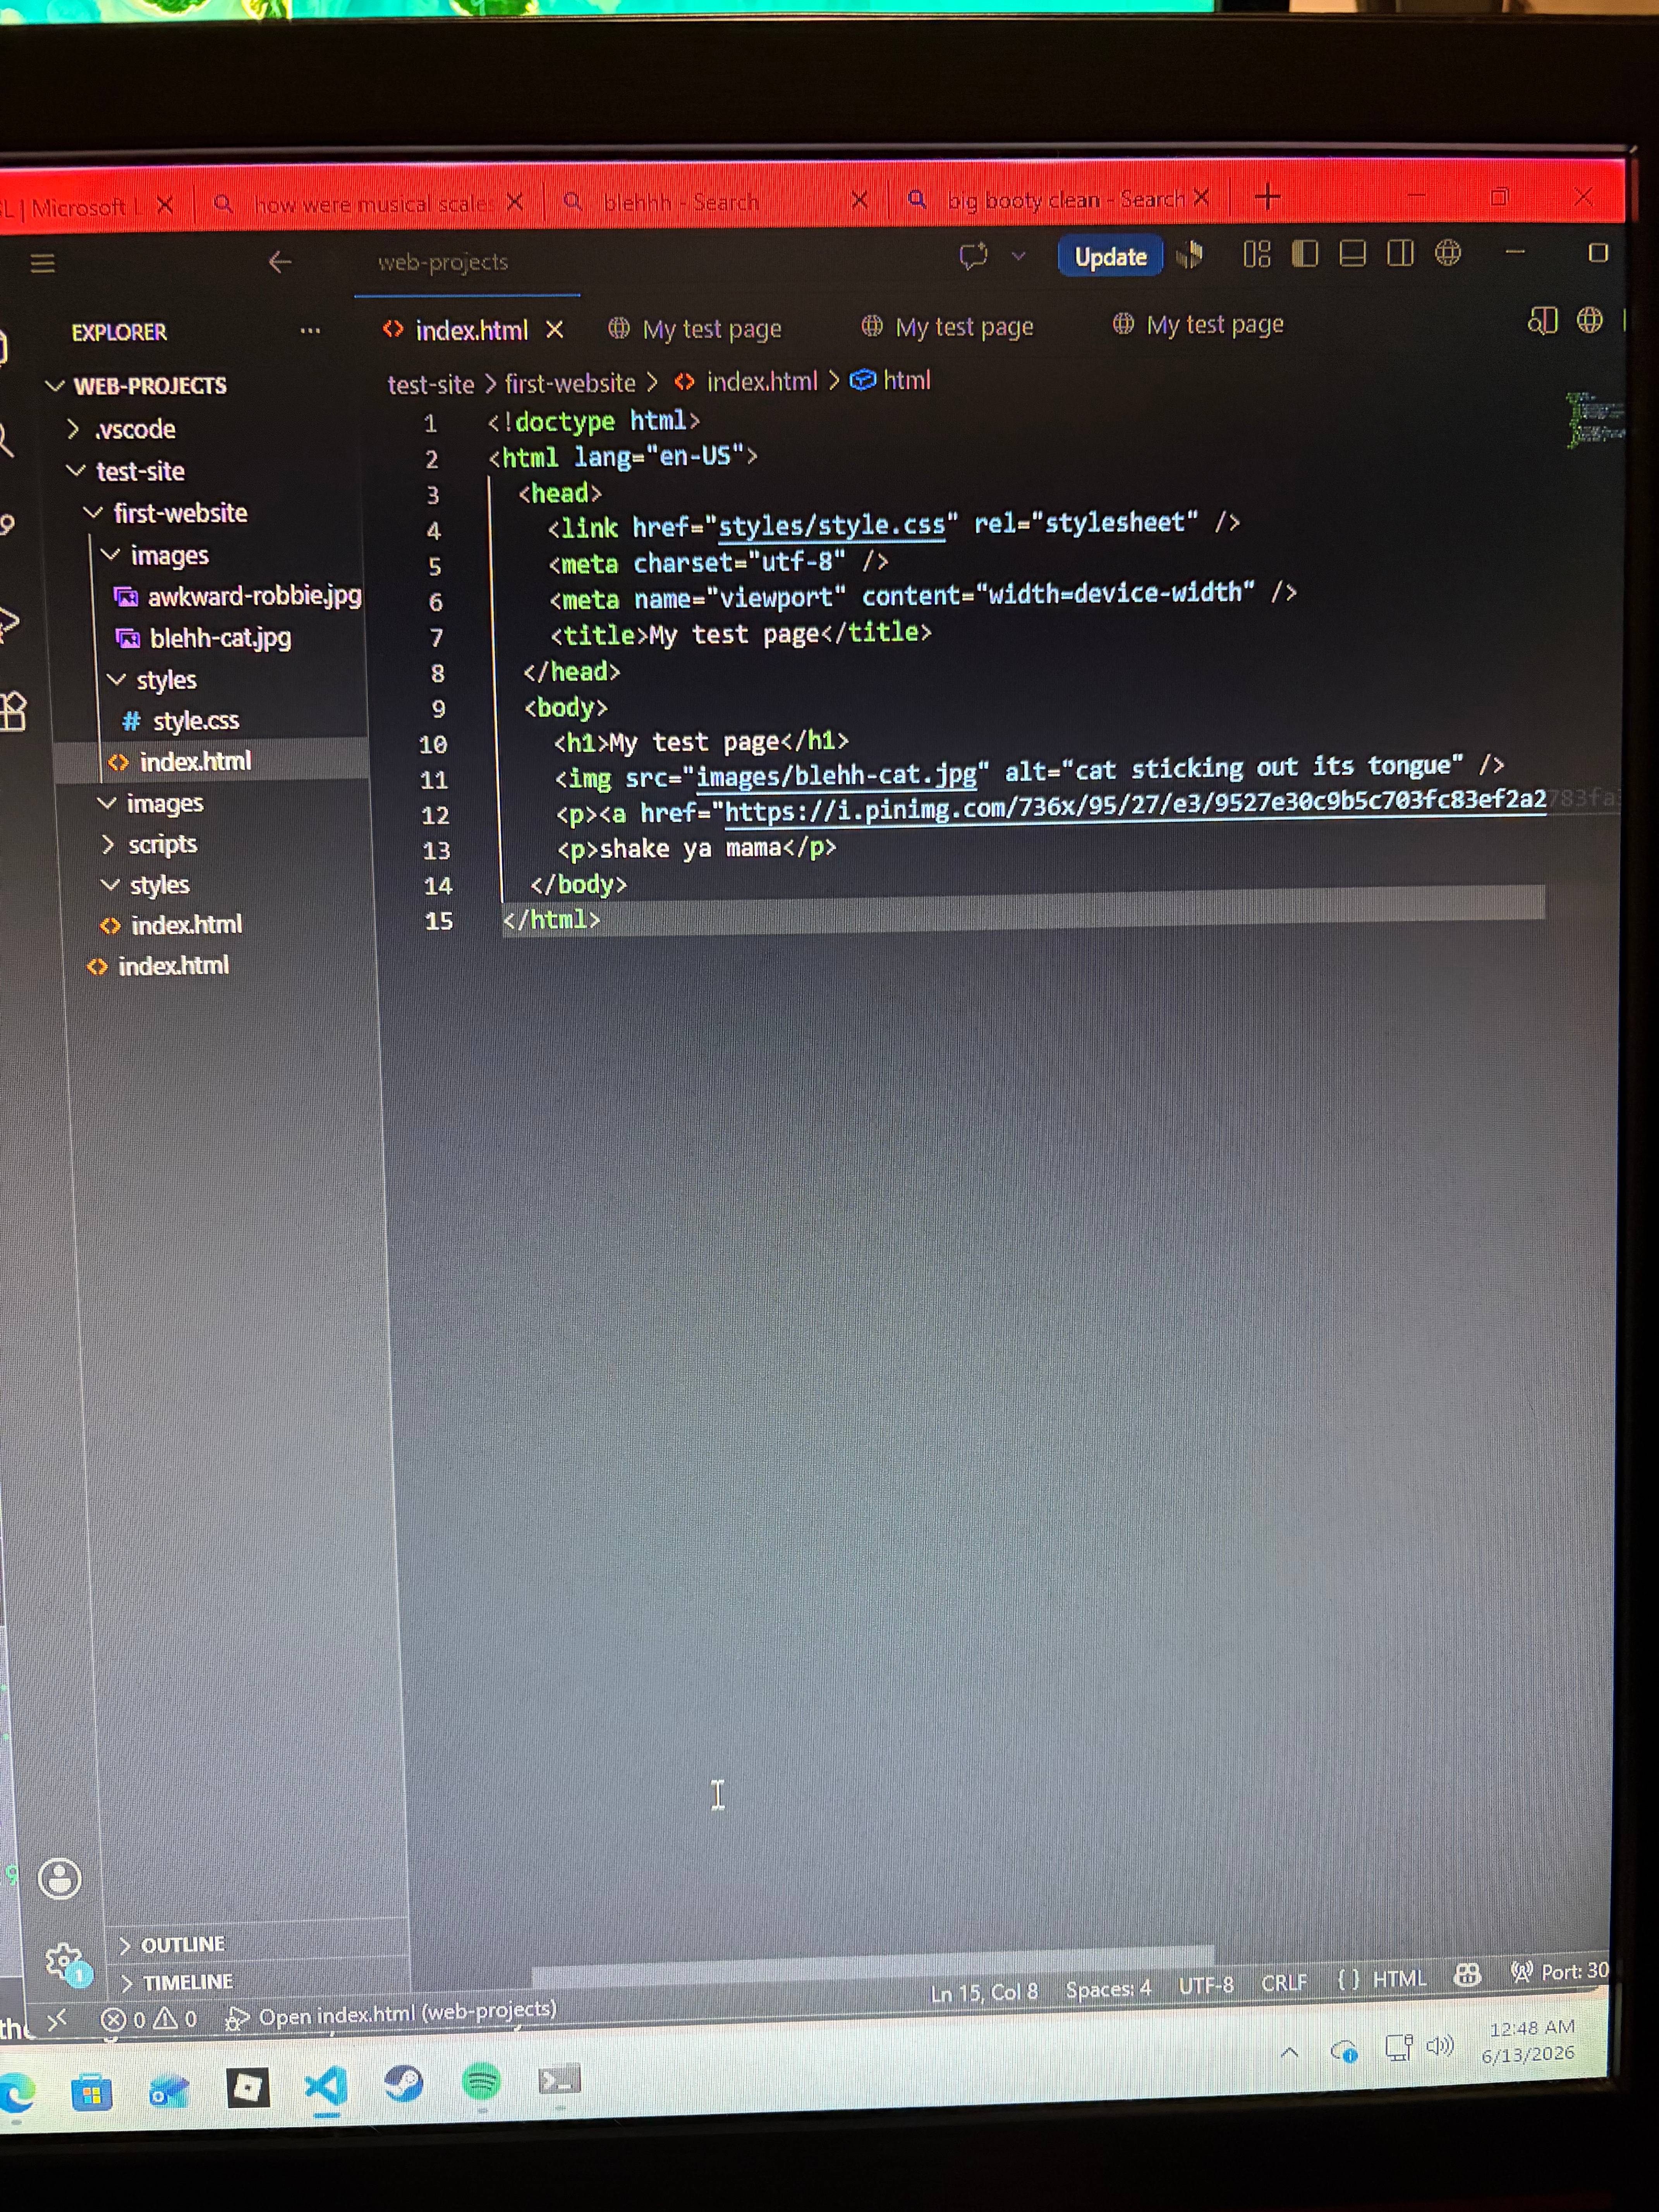Expand the OUTLINE section
Image resolution: width=1659 pixels, height=2212 pixels.
pyautogui.click(x=172, y=1944)
